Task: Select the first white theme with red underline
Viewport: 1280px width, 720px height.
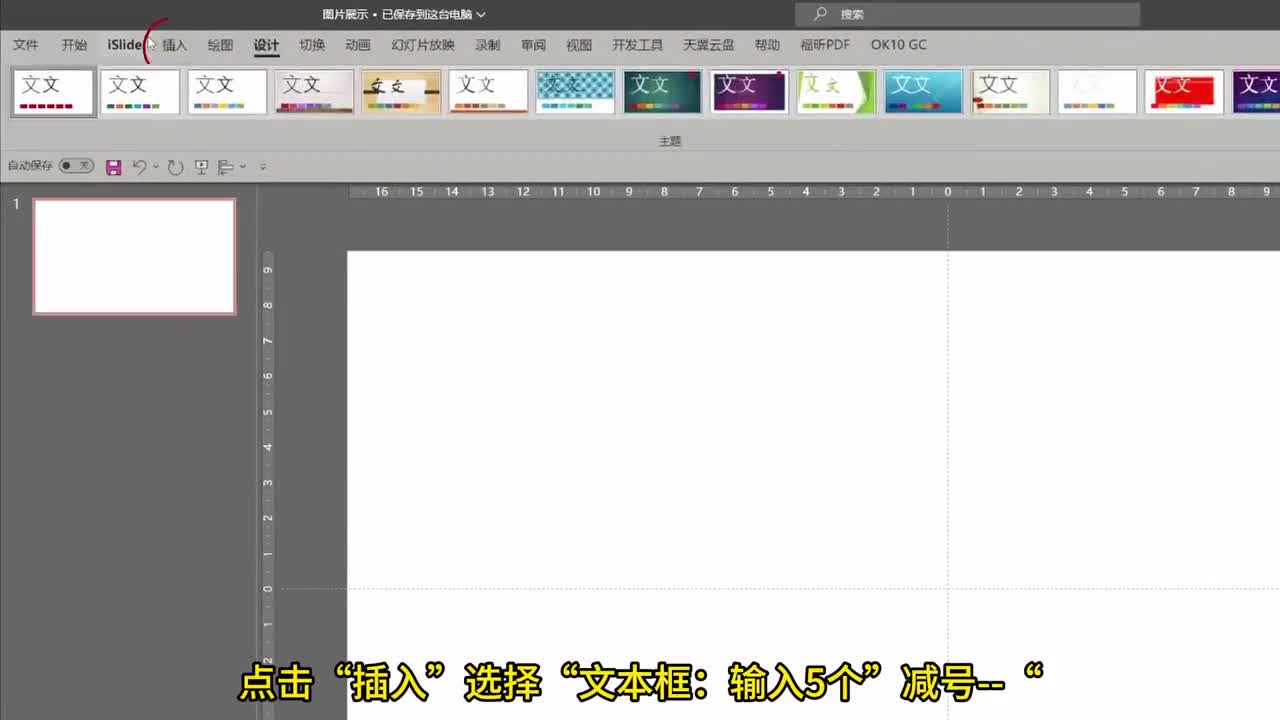Action: pyautogui.click(x=53, y=91)
